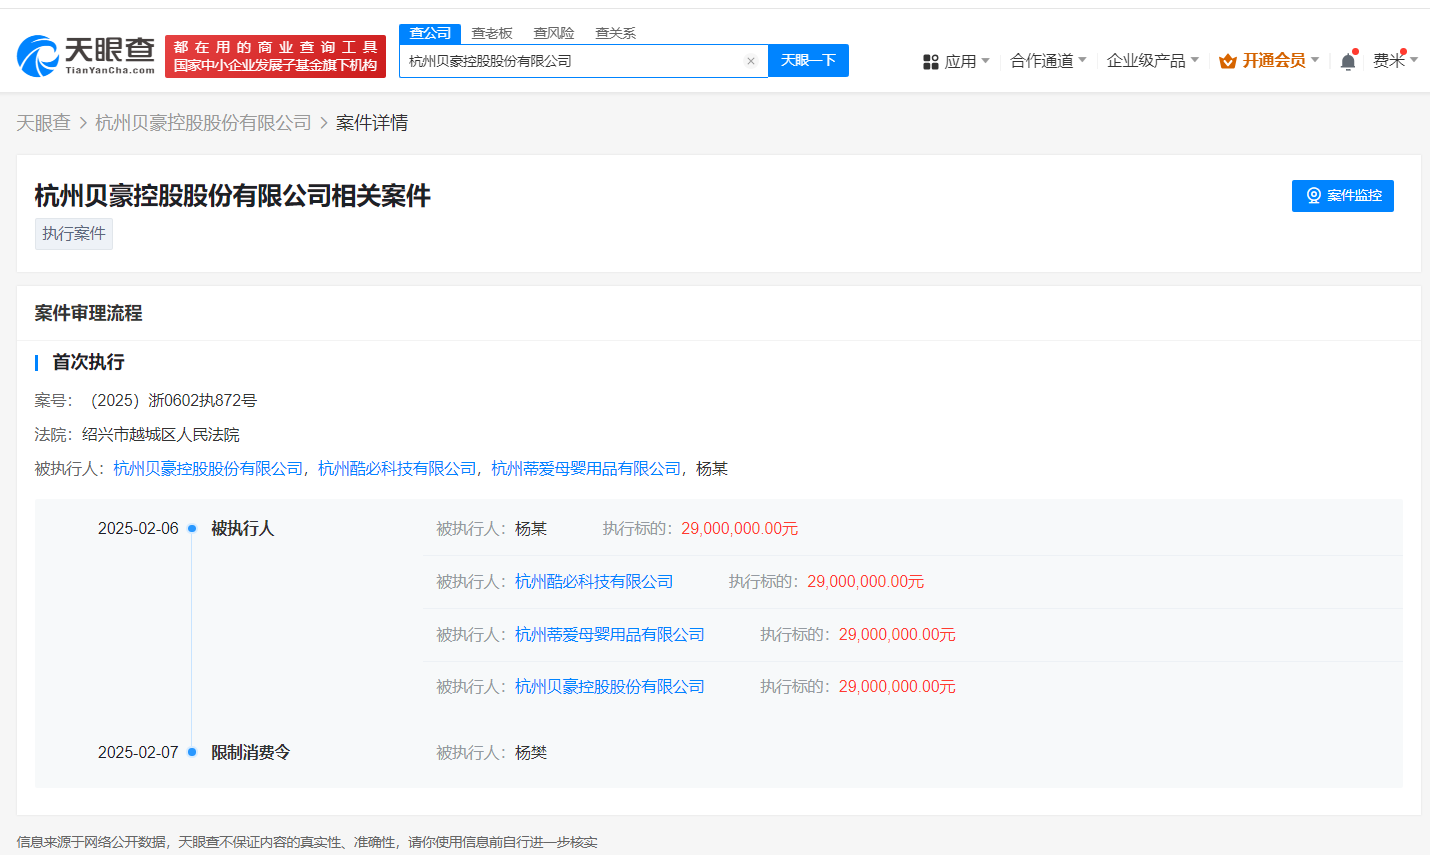
Task: Open 杭州贝豪控股股份有限公司 breadcrumb link
Action: (203, 123)
